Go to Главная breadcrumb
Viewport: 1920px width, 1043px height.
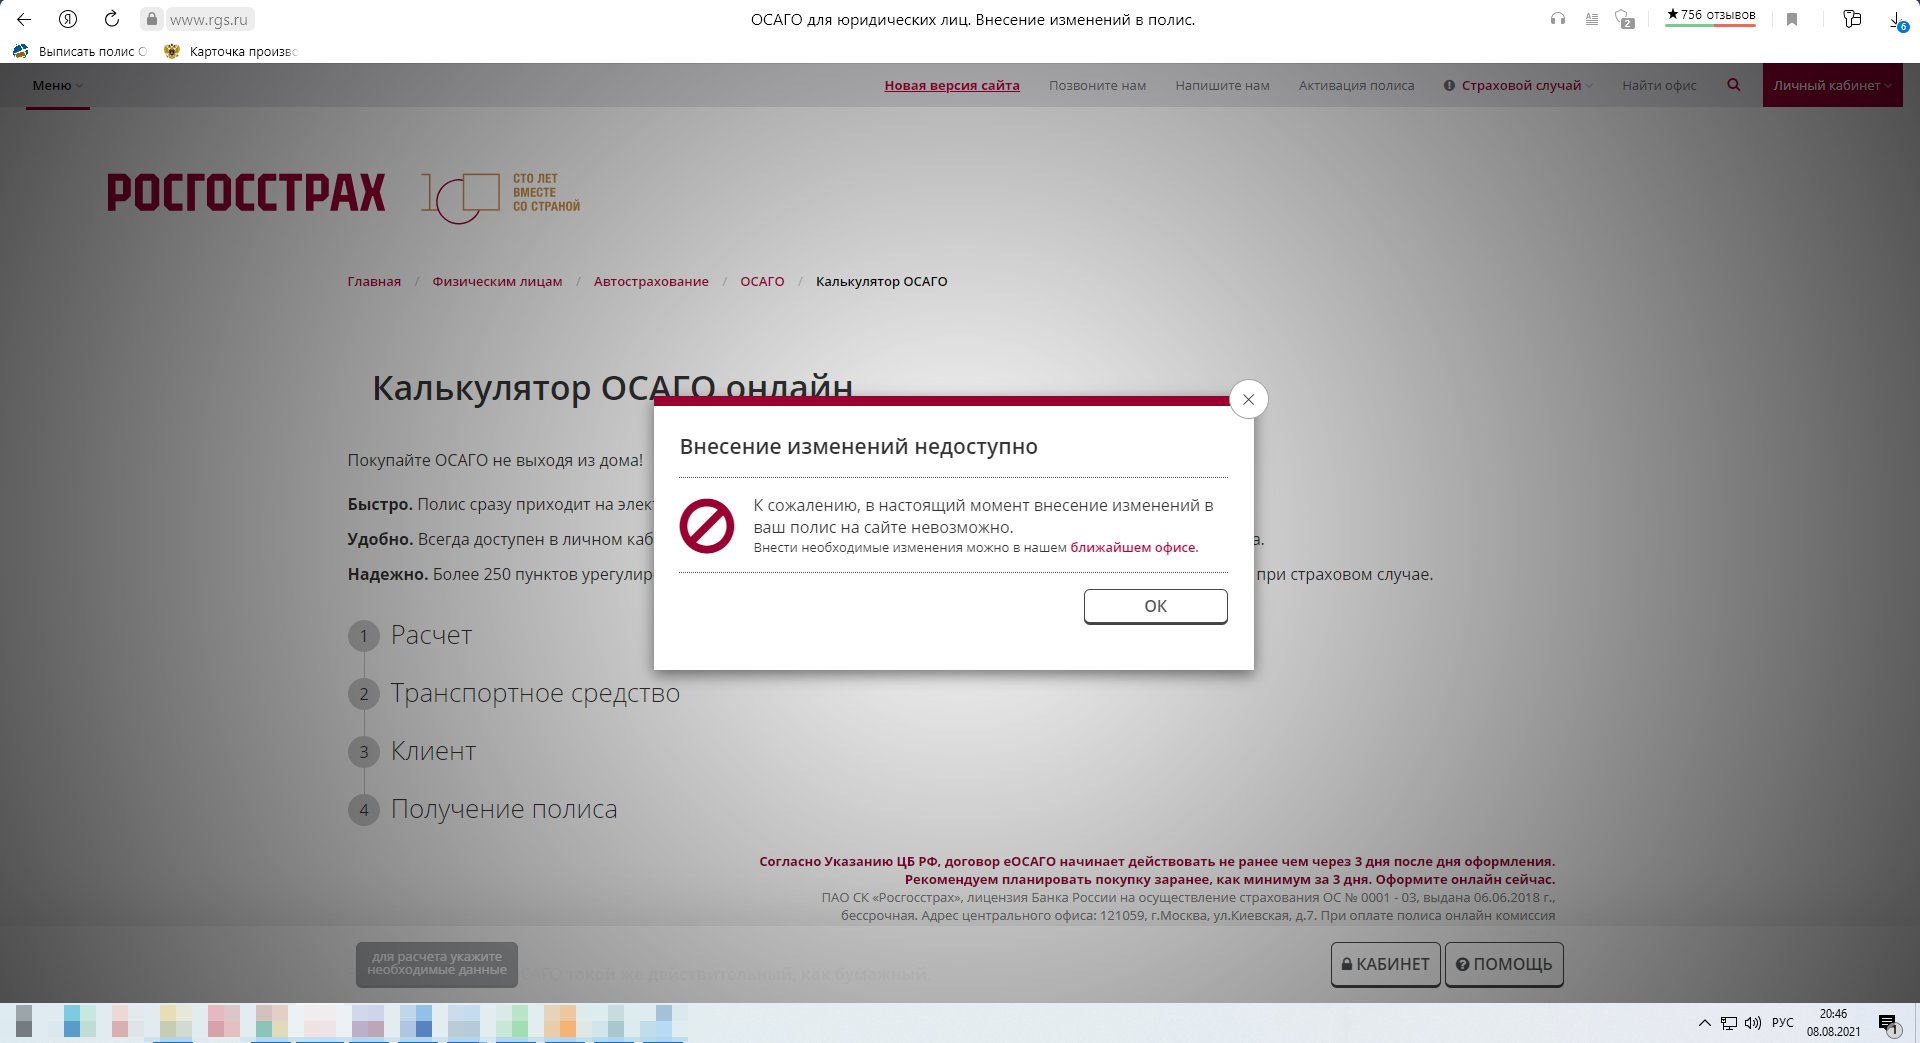[x=374, y=281]
